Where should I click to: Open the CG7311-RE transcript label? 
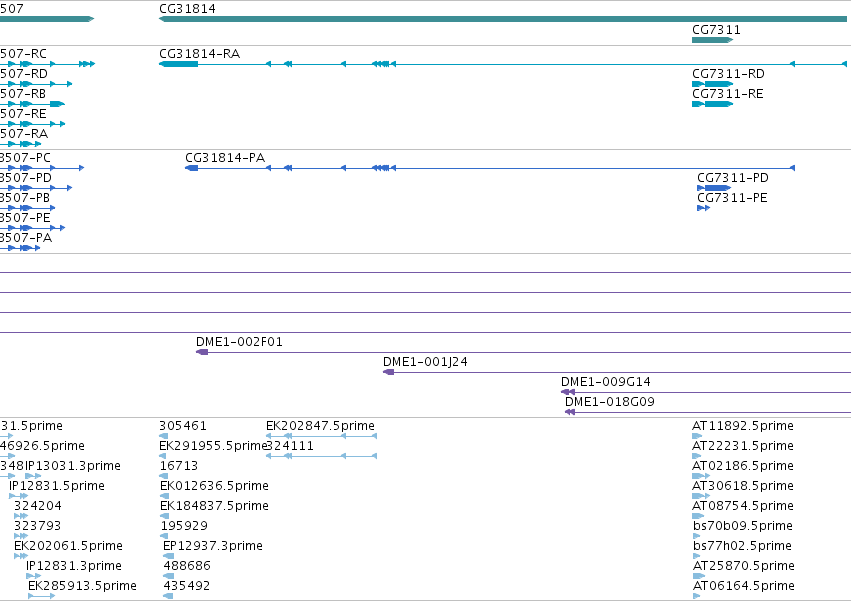[x=727, y=94]
